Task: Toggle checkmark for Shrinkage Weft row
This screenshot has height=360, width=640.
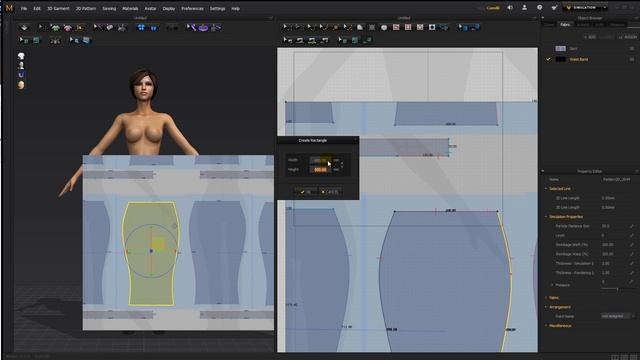Action: tap(631, 245)
